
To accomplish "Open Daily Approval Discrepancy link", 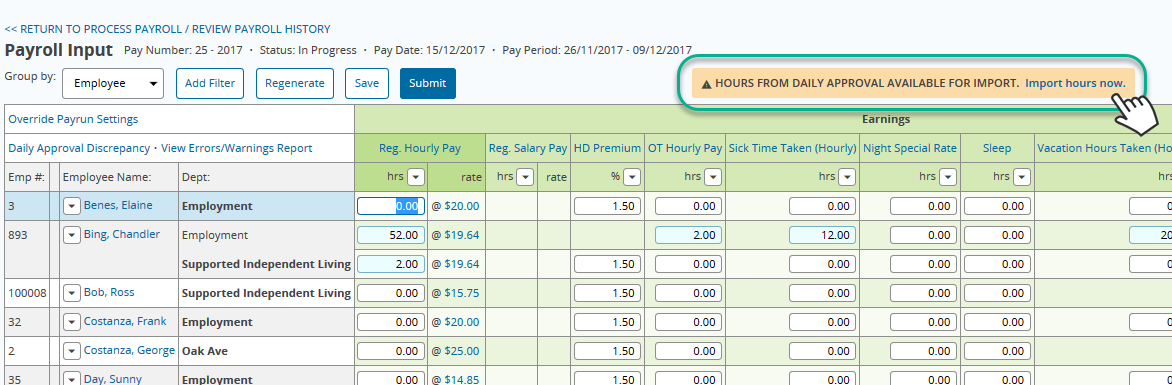I will tap(79, 148).
